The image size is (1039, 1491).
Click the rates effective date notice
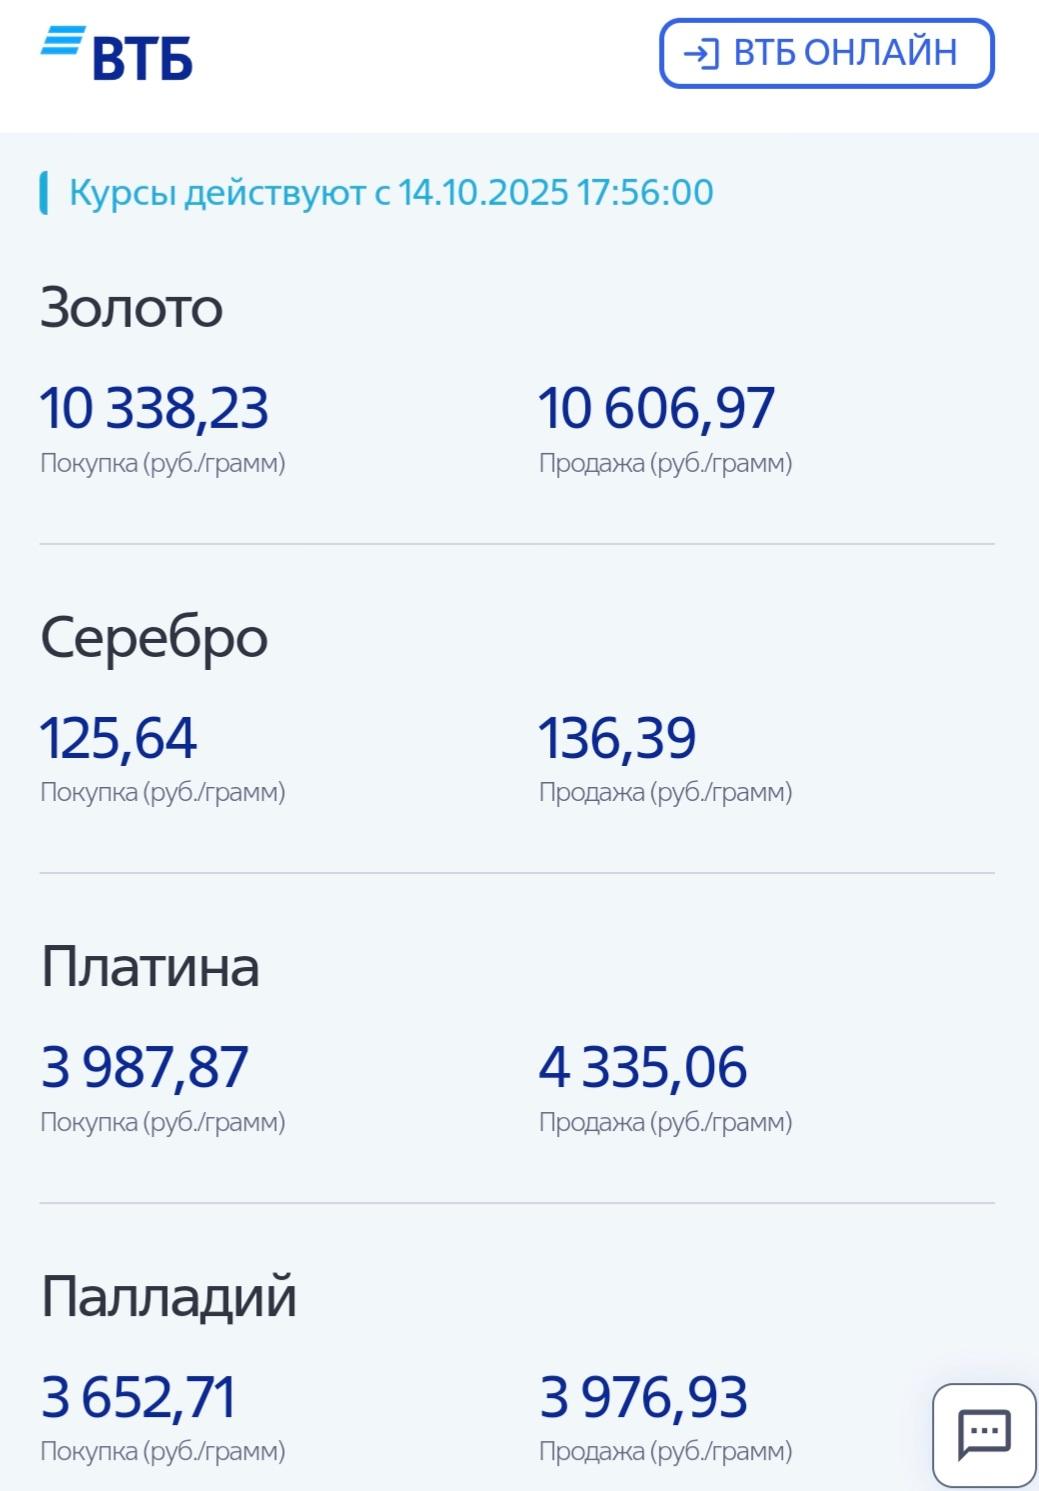pos(390,192)
